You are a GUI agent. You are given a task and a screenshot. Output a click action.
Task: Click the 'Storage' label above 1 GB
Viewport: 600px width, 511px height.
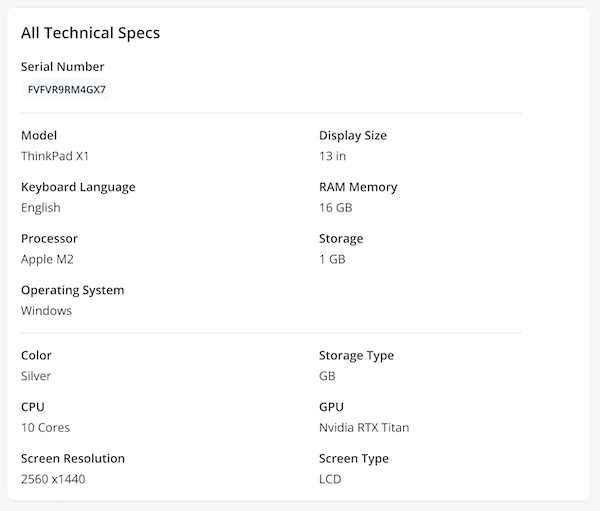pos(341,239)
